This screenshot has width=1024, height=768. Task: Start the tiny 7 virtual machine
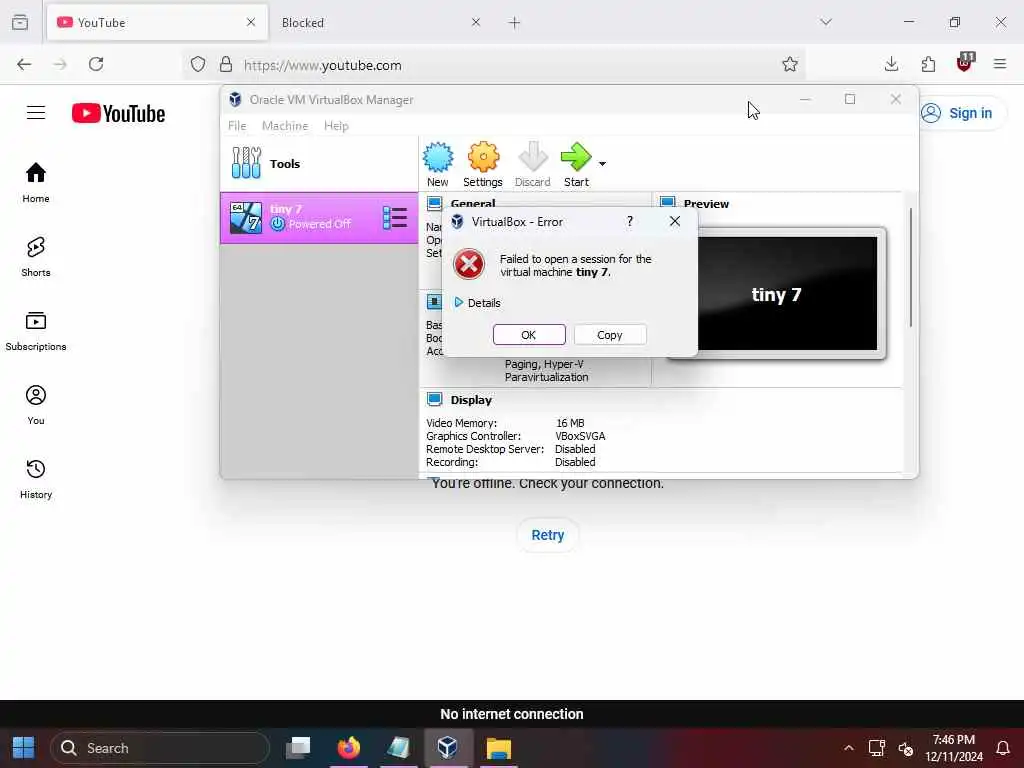tap(576, 165)
